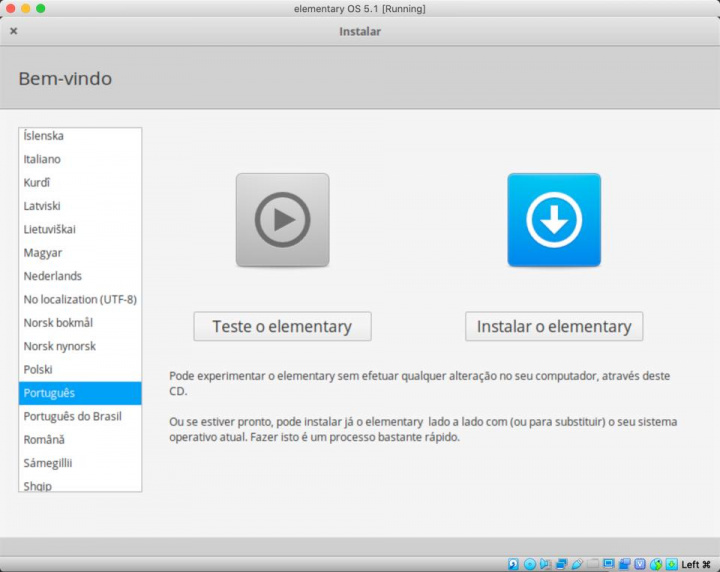Click the USB plug status icon

pyautogui.click(x=577, y=564)
